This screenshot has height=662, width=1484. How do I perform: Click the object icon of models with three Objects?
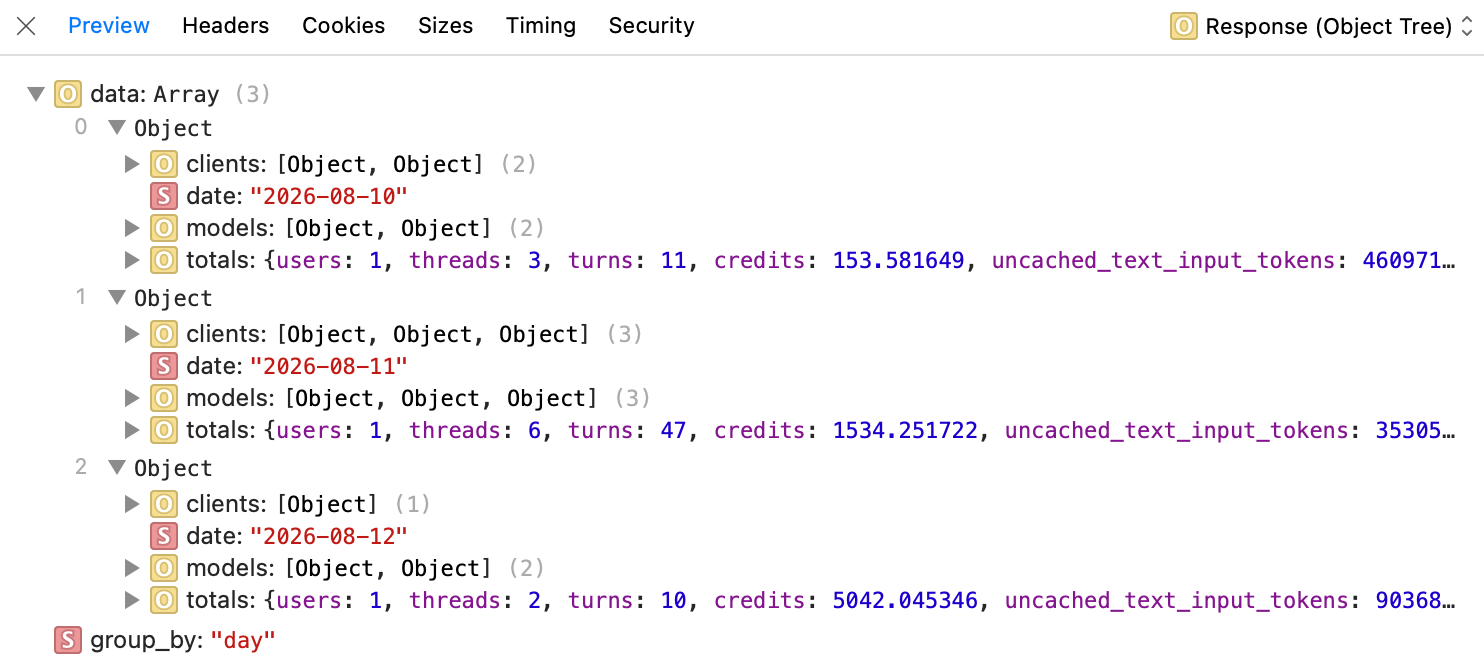(164, 398)
